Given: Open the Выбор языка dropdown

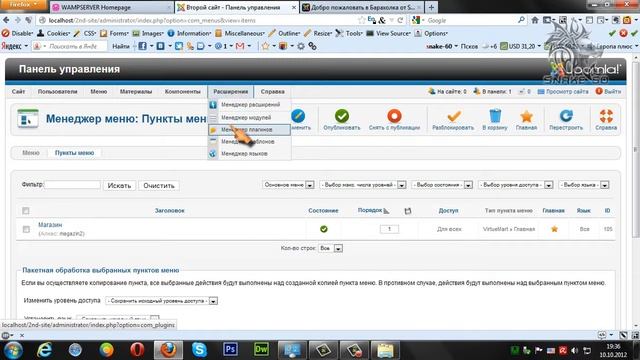Looking at the screenshot, I should (x=584, y=185).
